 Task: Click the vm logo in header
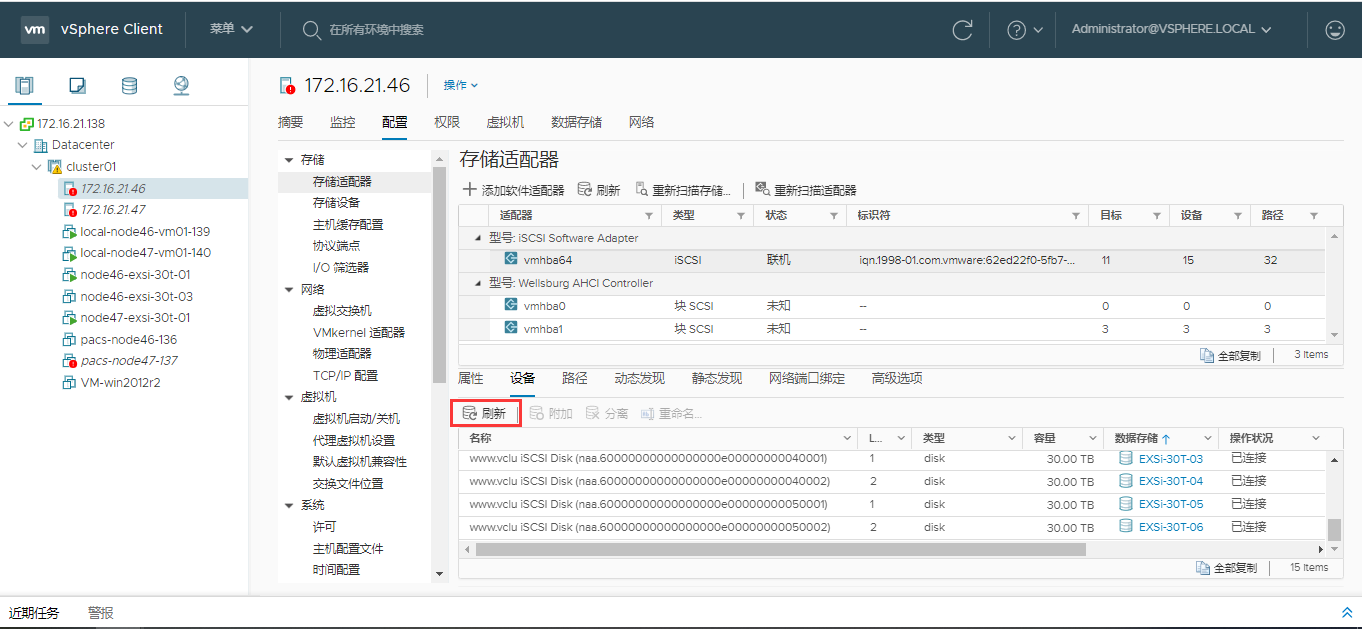35,29
